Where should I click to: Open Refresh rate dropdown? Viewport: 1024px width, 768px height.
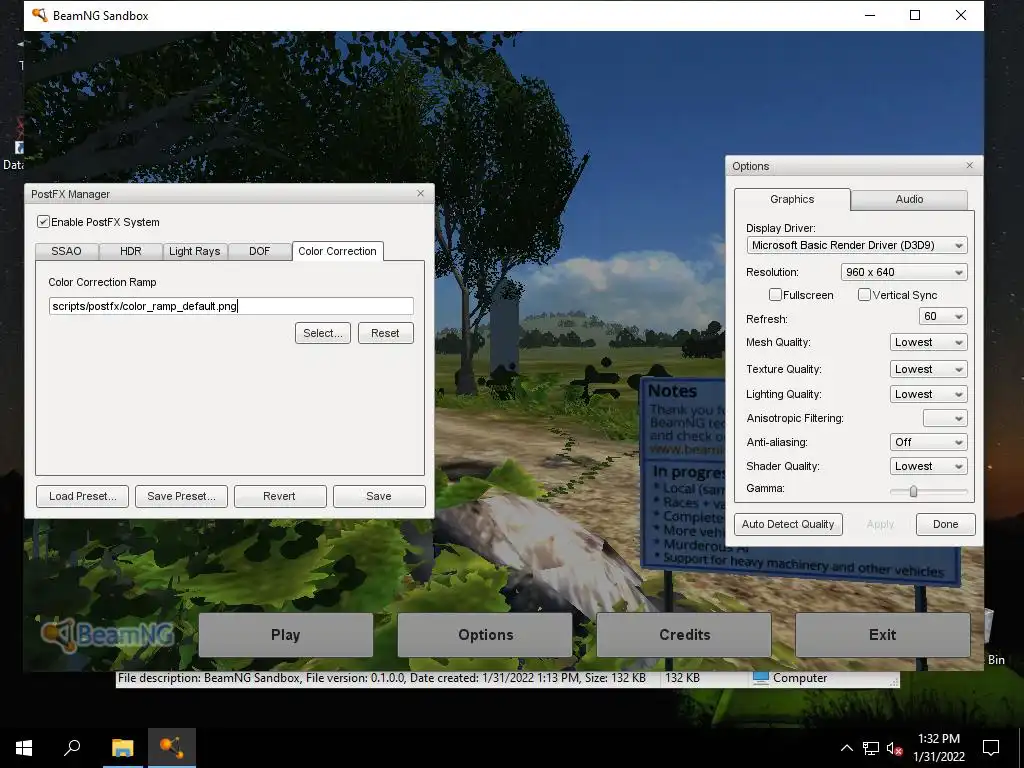coord(943,316)
